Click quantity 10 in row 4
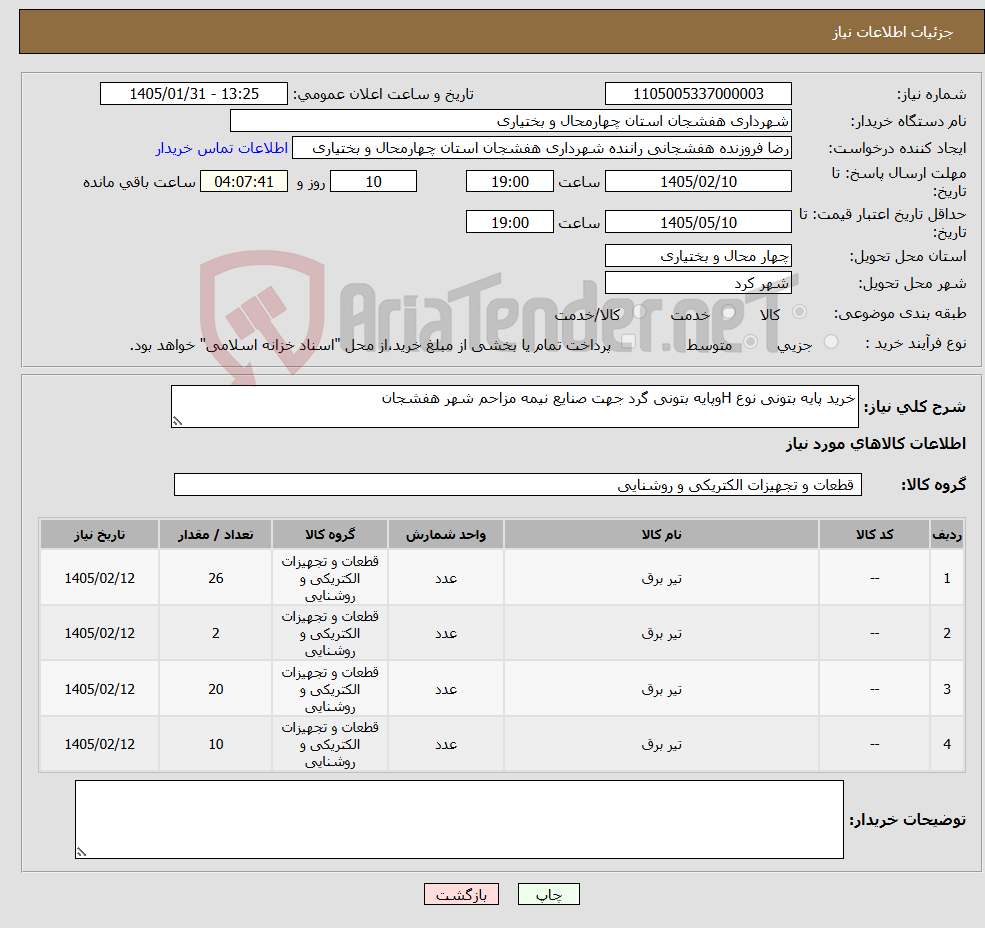The image size is (985, 928). coord(215,745)
